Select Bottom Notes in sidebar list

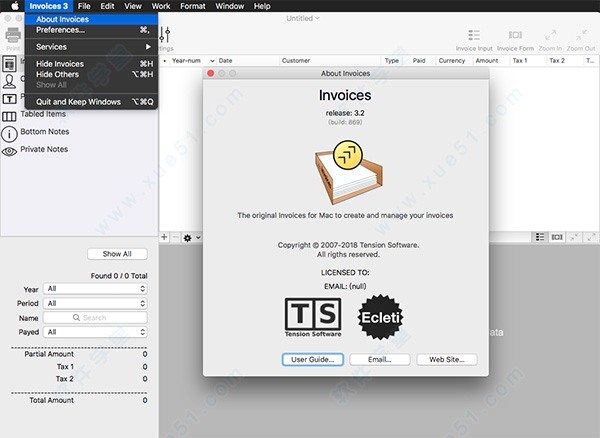pos(45,132)
